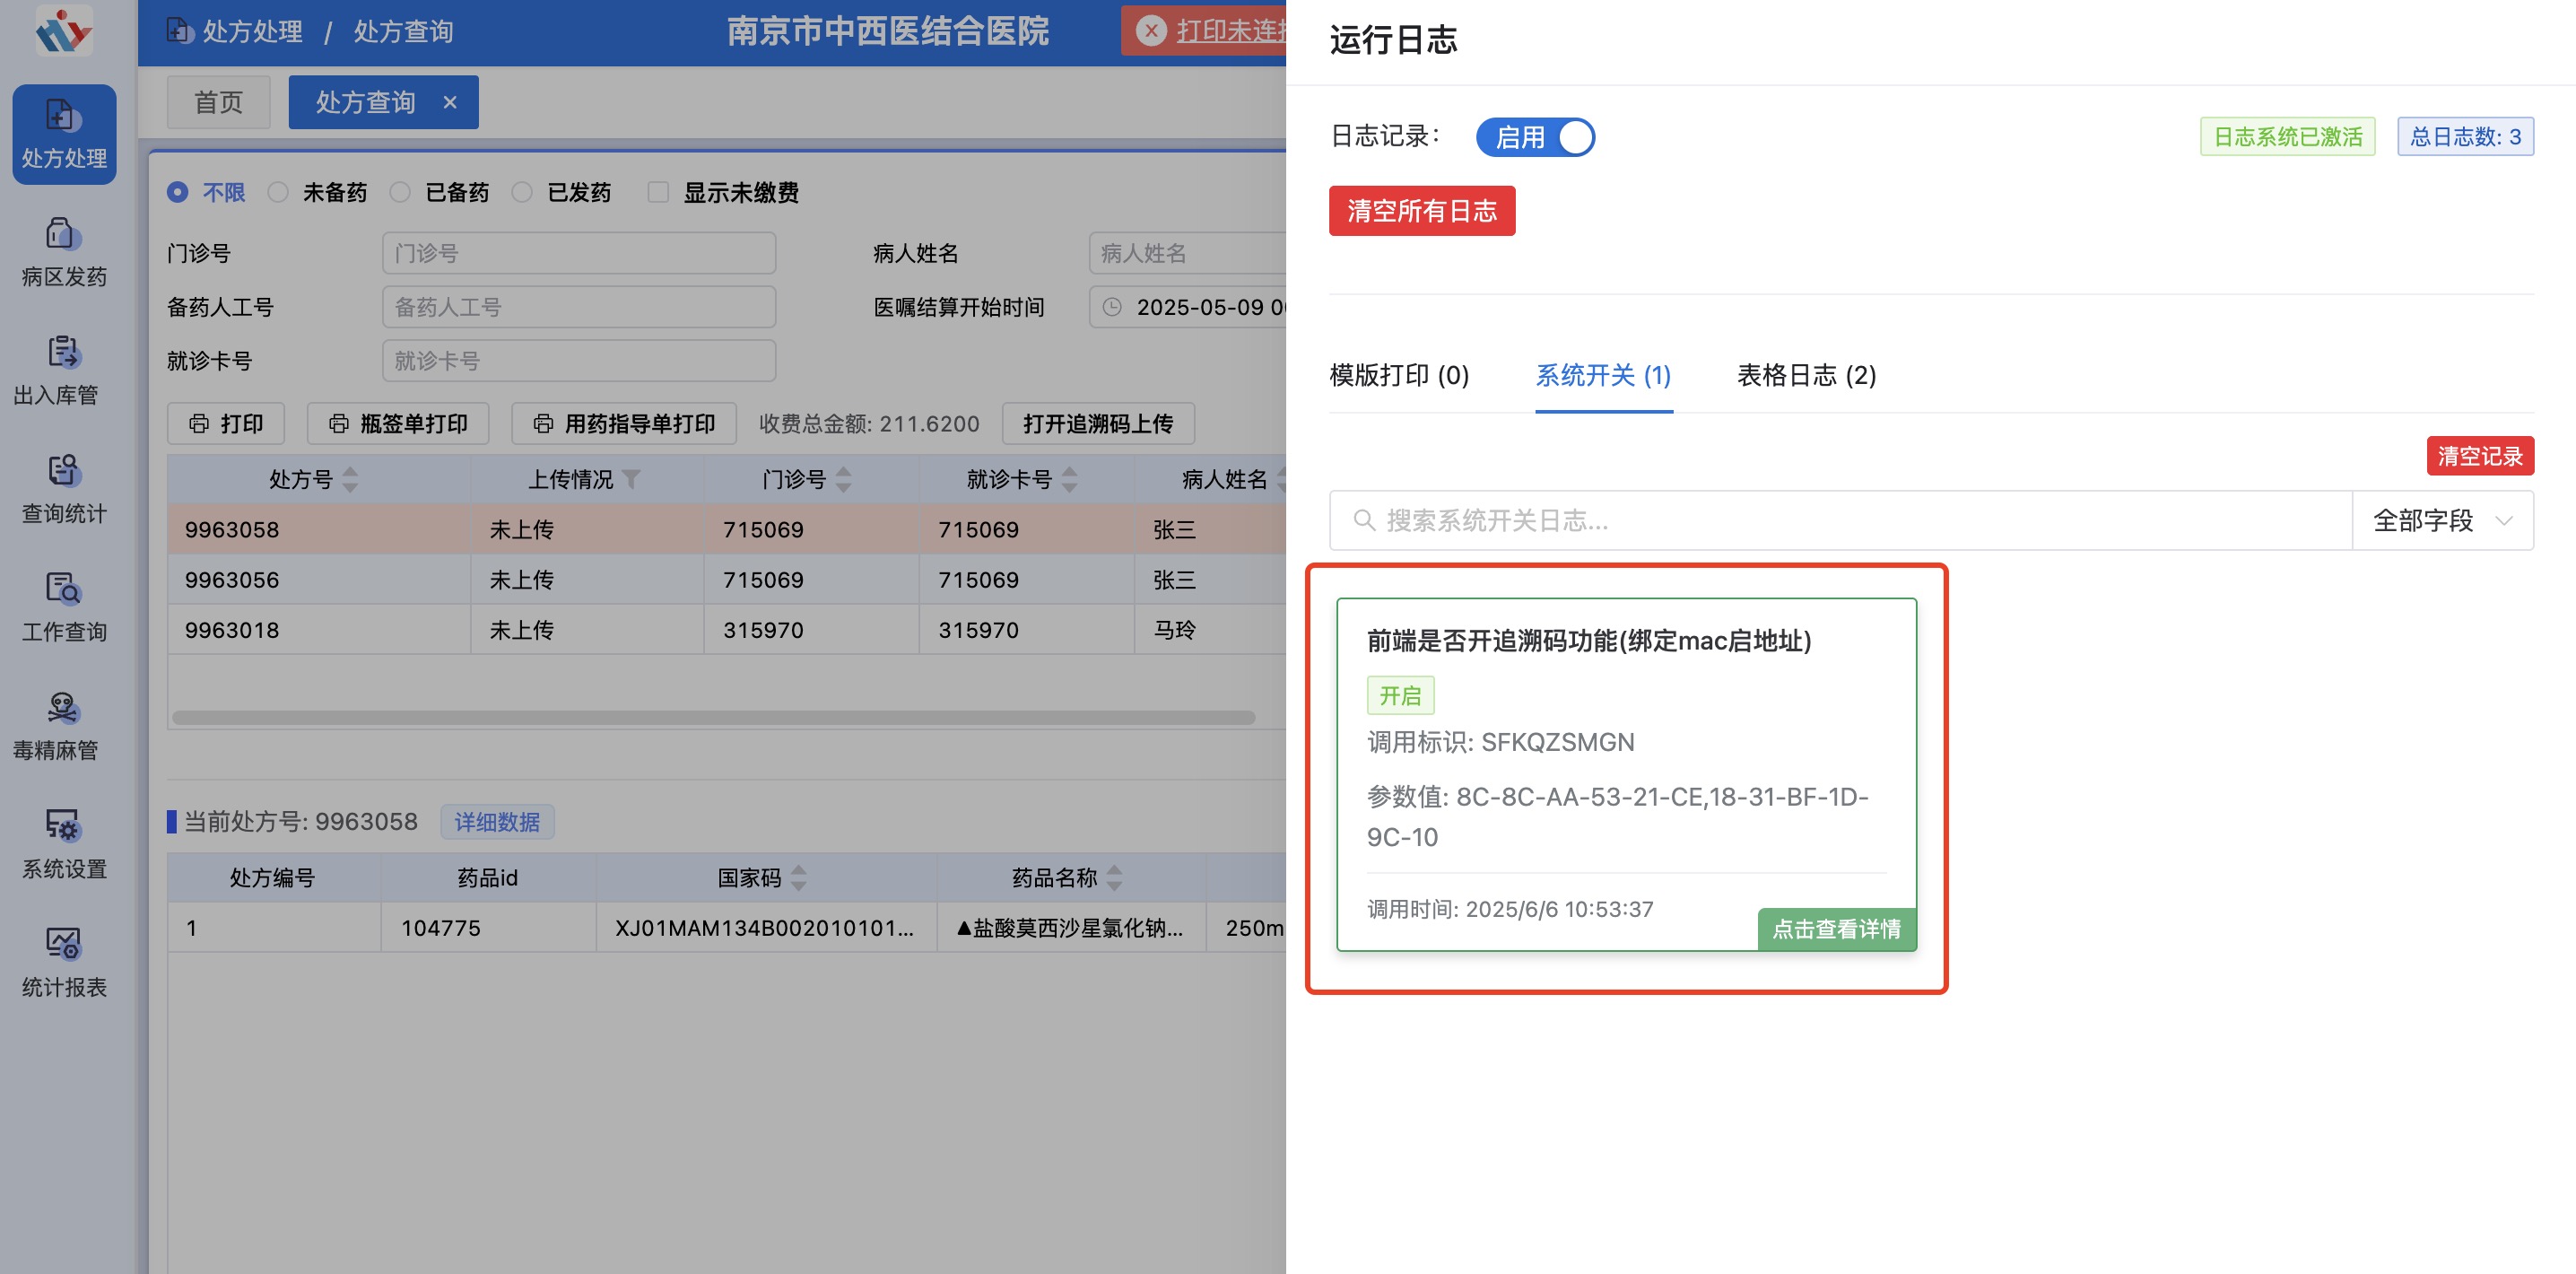The height and width of the screenshot is (1274, 2576).
Task: Select the 已发药 radio option
Action: [522, 192]
